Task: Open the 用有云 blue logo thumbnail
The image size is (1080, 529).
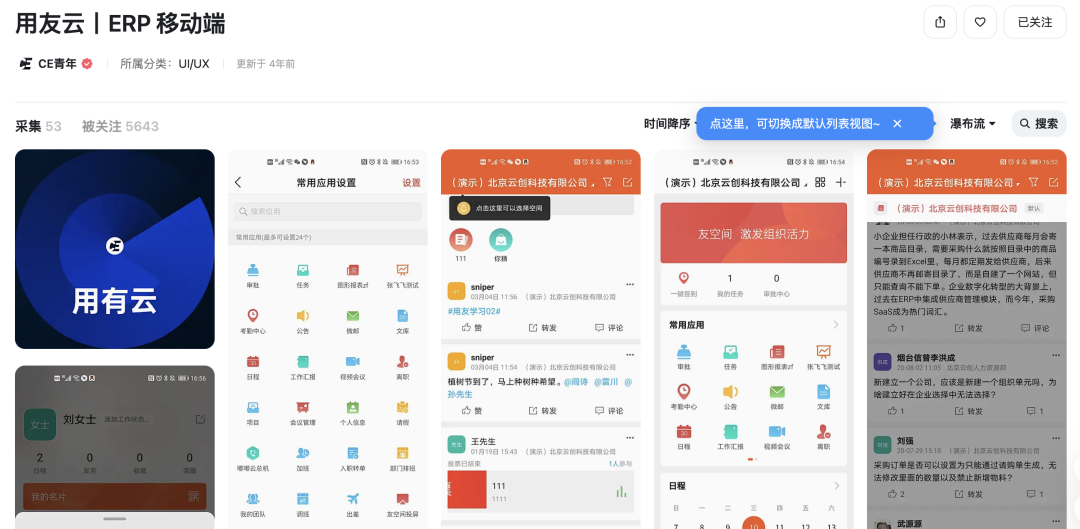Action: (x=114, y=249)
